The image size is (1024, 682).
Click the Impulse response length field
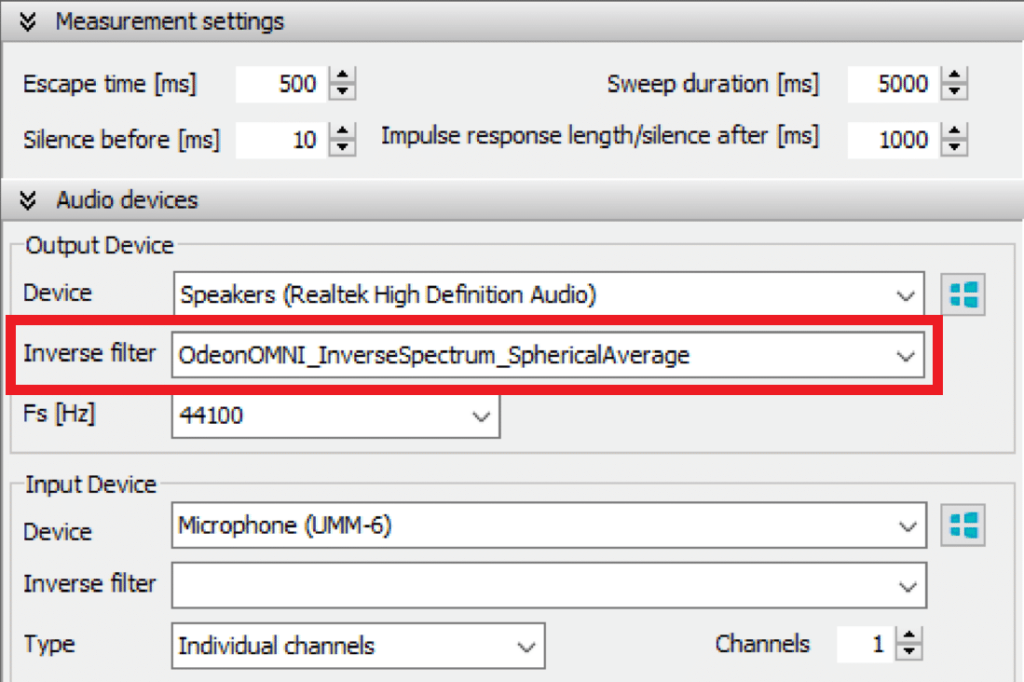coord(892,140)
